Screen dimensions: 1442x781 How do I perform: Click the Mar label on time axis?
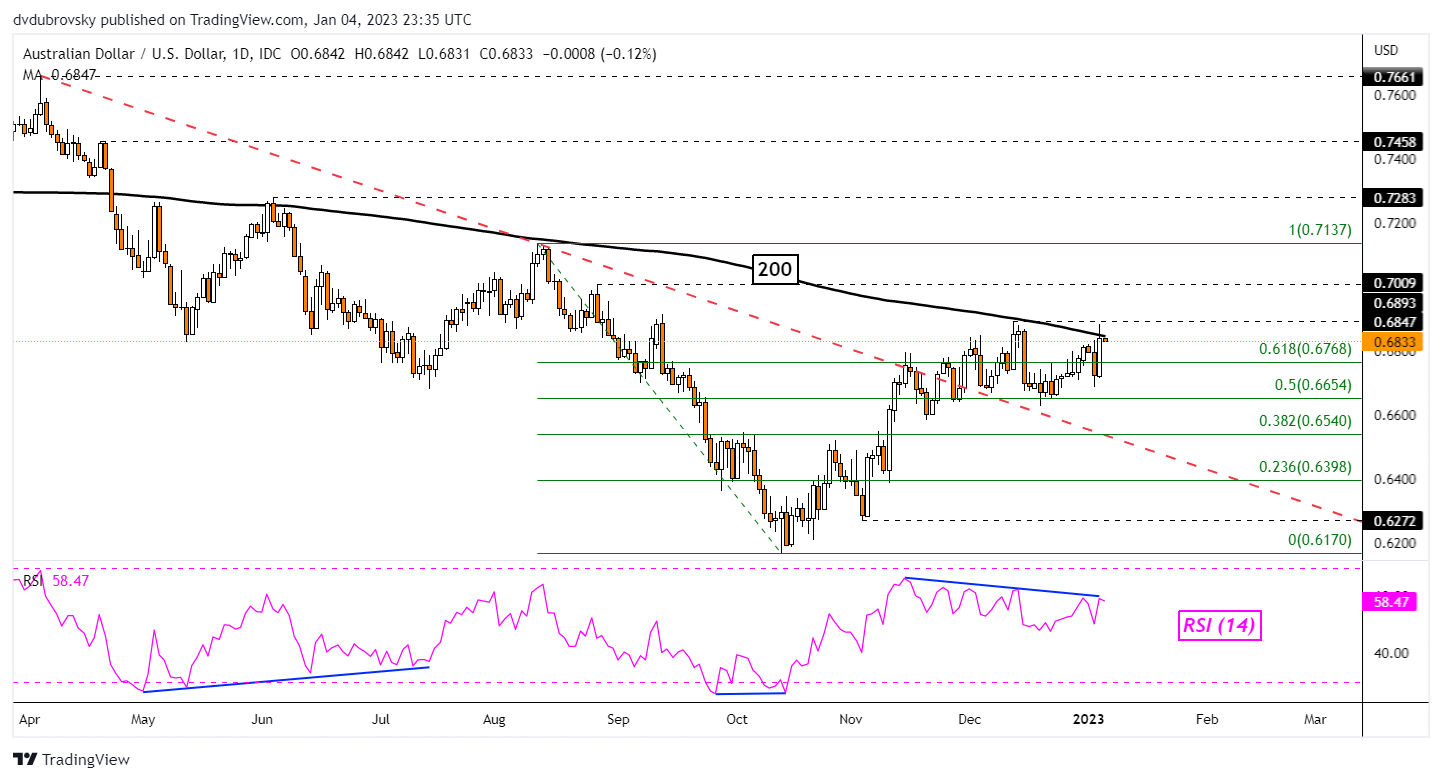click(x=1315, y=719)
